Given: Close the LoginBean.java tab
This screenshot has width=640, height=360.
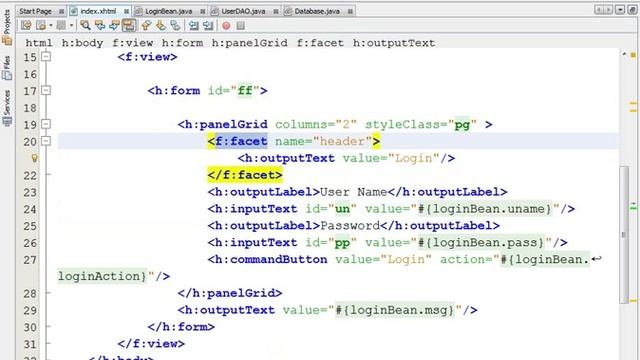Looking at the screenshot, I should click(203, 11).
